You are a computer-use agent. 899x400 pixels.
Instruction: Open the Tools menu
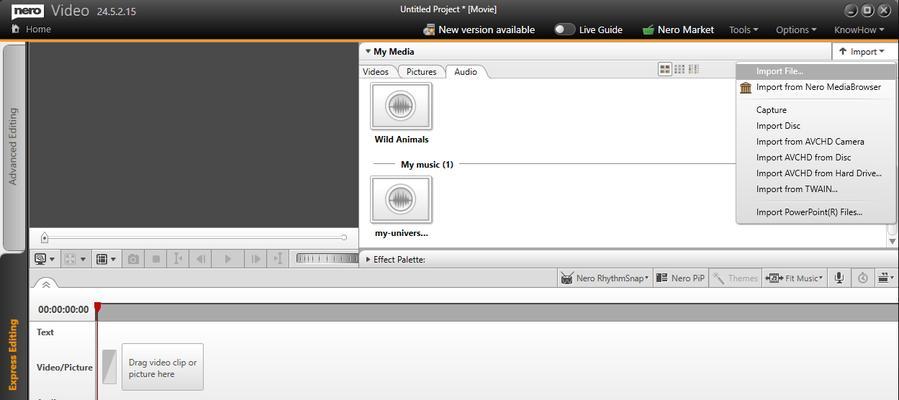click(744, 30)
